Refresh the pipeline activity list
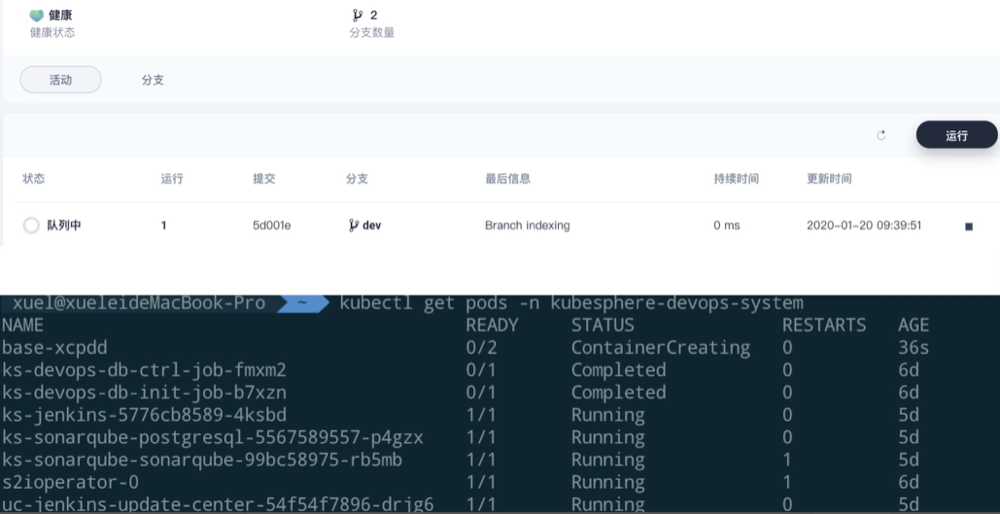Image resolution: width=1000 pixels, height=514 pixels. click(x=881, y=135)
